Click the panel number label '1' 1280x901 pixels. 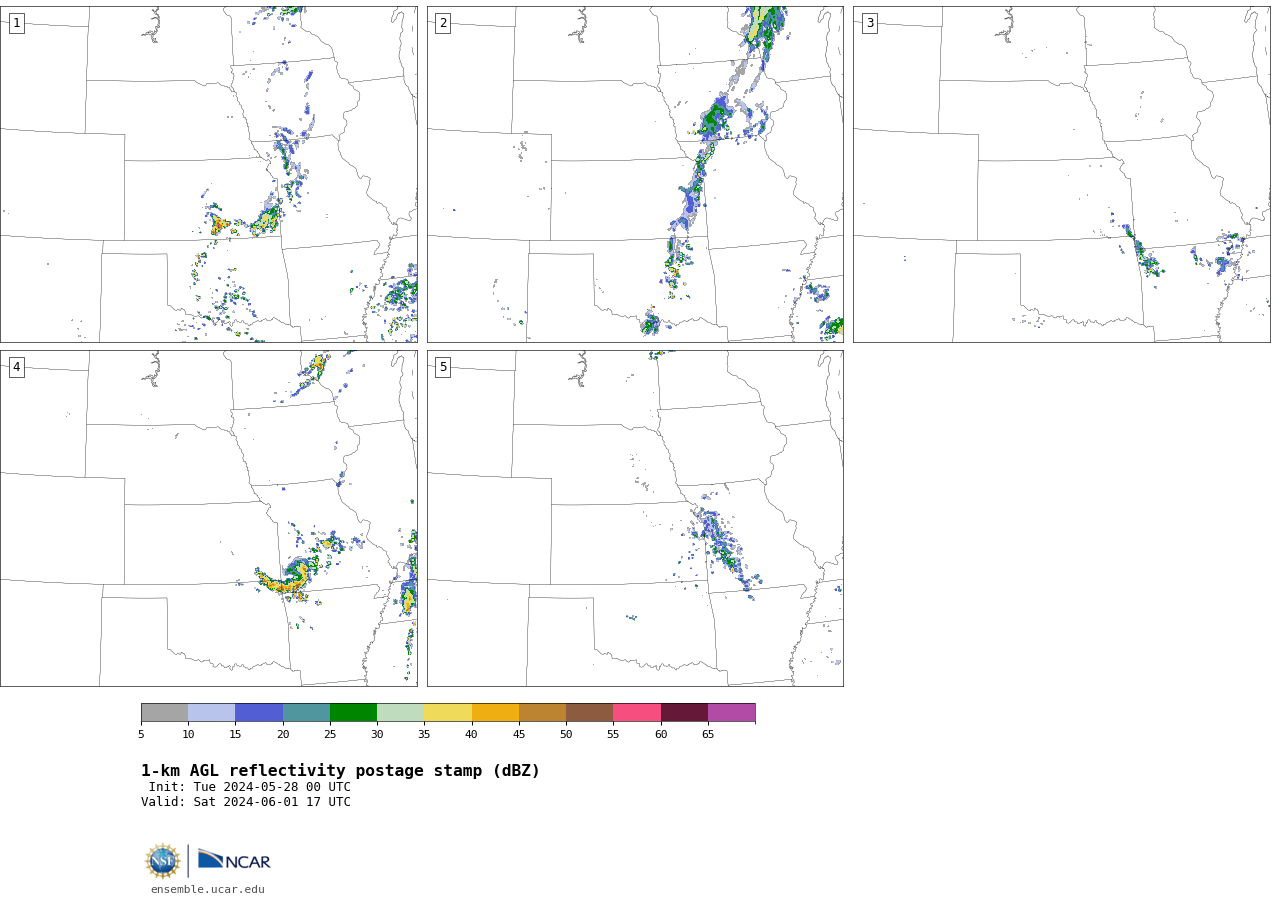point(16,23)
